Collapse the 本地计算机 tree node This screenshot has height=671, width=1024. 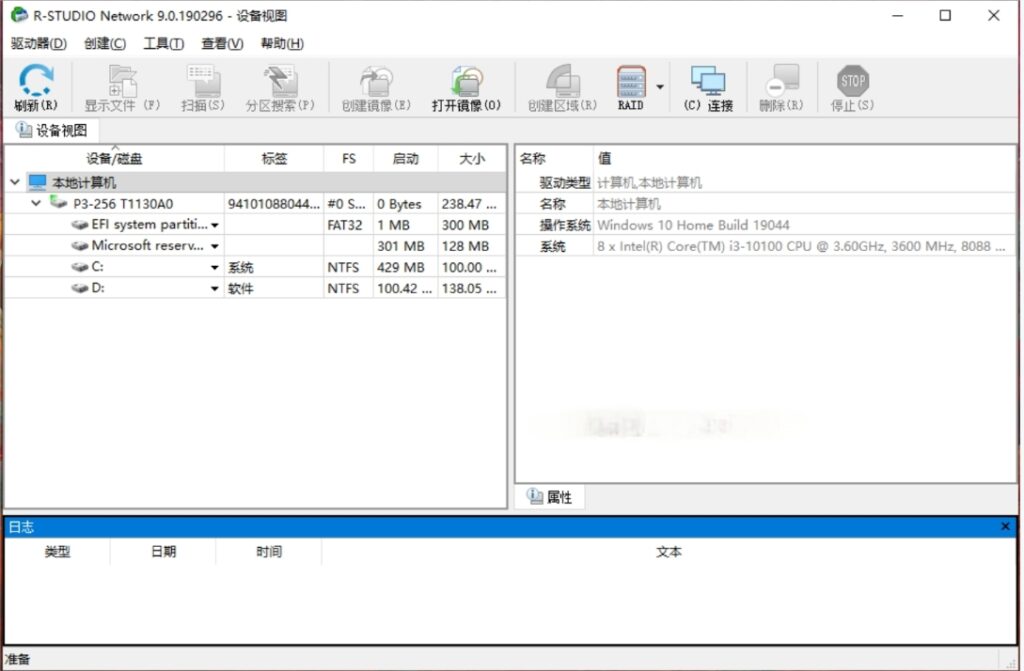click(x=15, y=183)
